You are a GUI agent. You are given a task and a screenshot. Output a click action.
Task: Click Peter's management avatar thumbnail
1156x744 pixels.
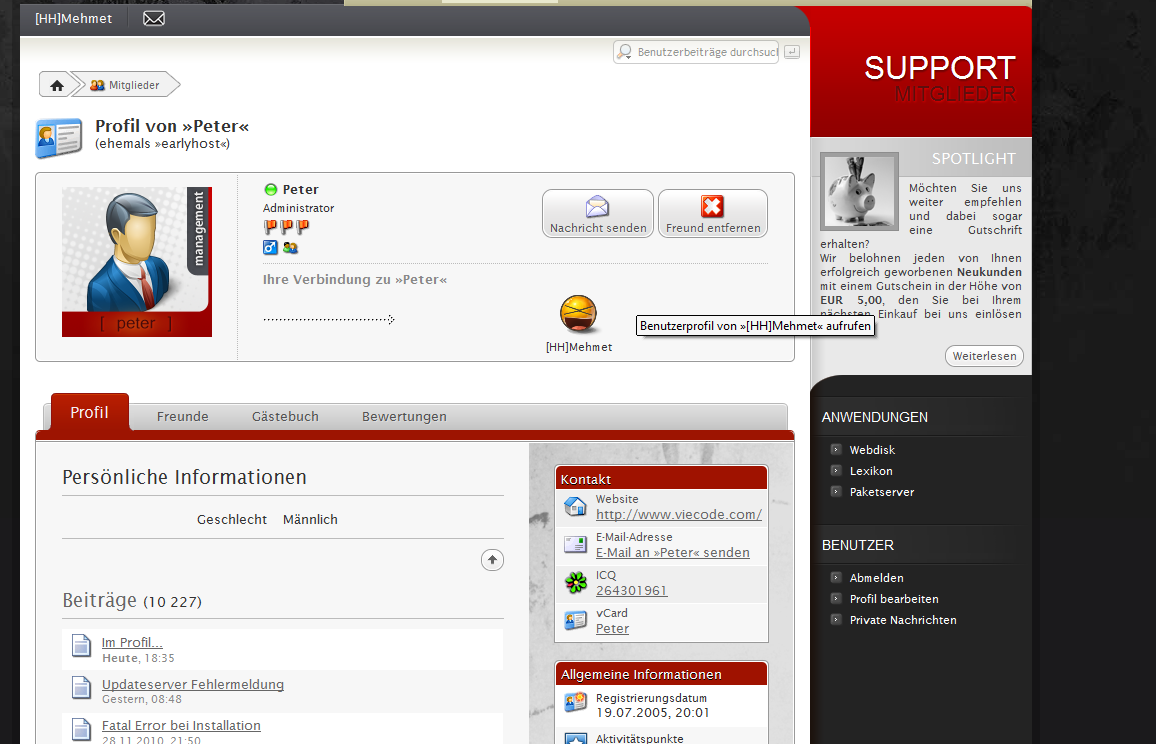pyautogui.click(x=136, y=261)
